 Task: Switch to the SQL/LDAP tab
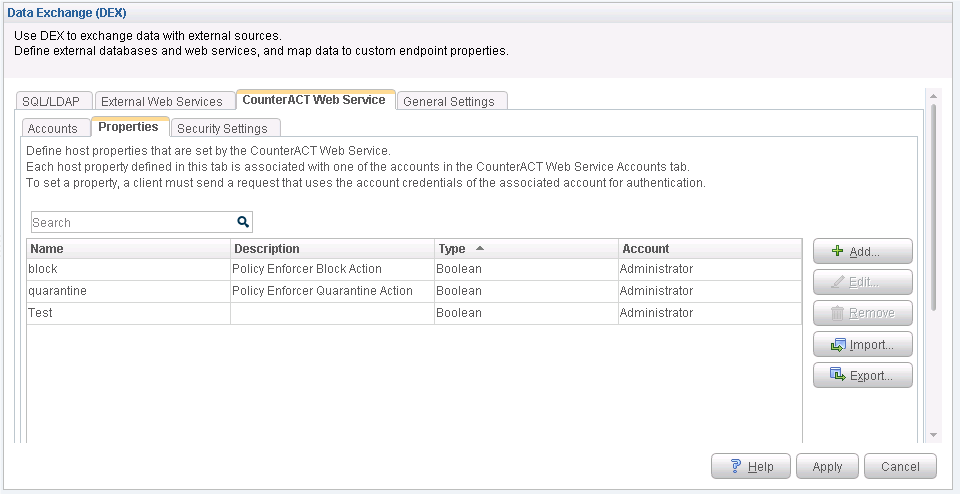point(56,101)
